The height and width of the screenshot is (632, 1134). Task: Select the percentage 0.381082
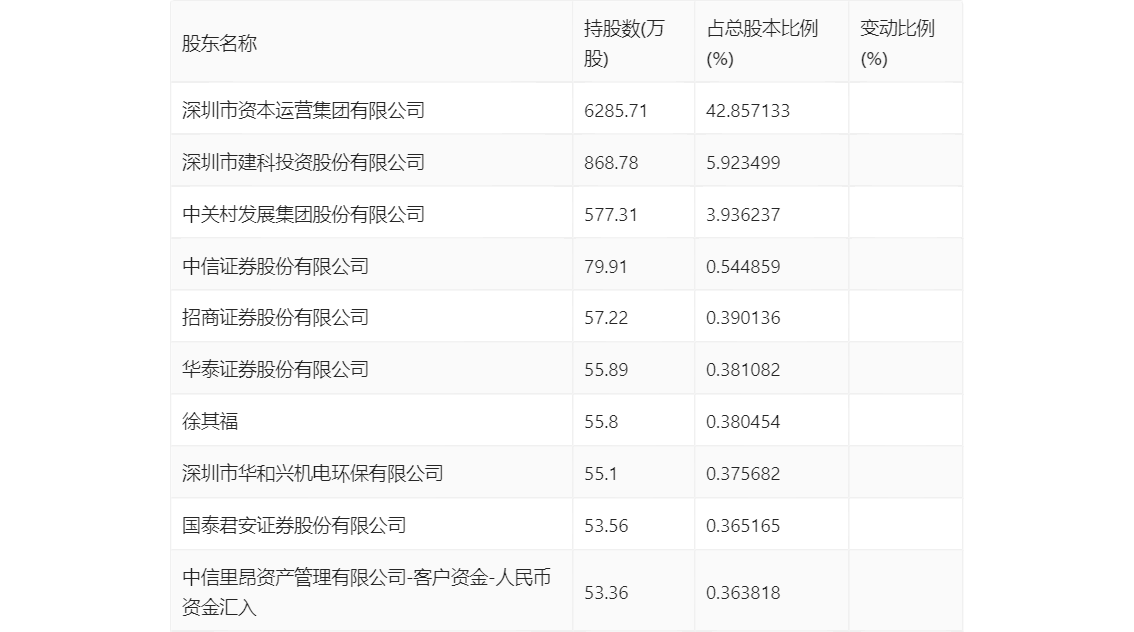point(743,370)
